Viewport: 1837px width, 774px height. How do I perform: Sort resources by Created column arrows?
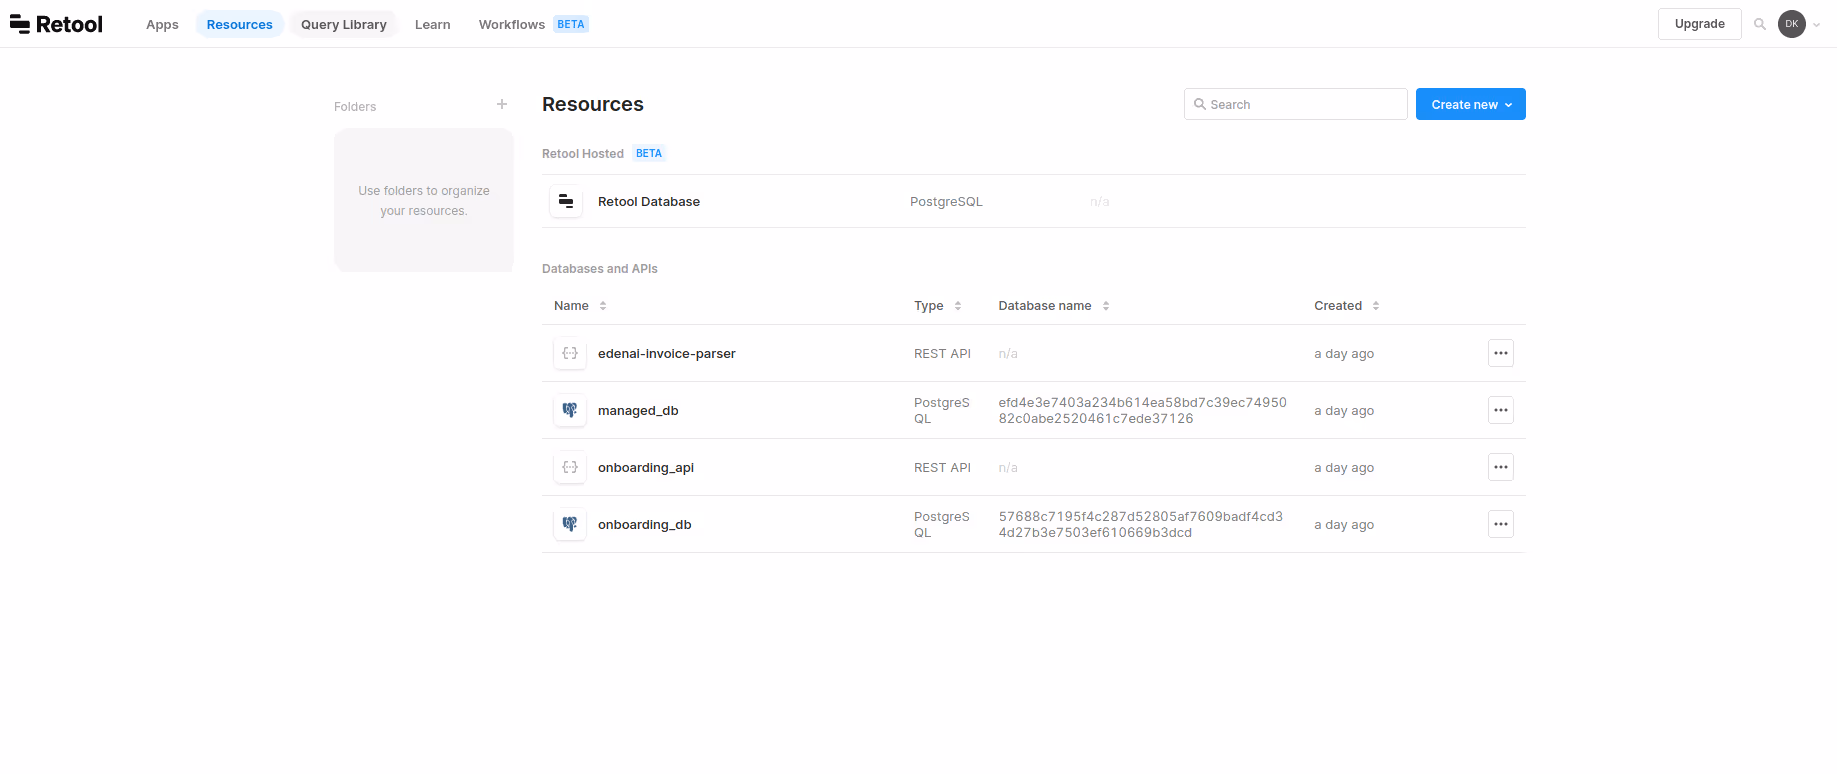pos(1376,306)
